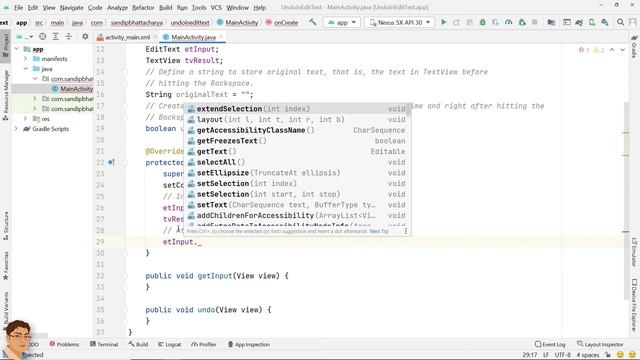Open the three-dot menu in completion popup
This screenshot has height=360, width=640.
[x=406, y=231]
